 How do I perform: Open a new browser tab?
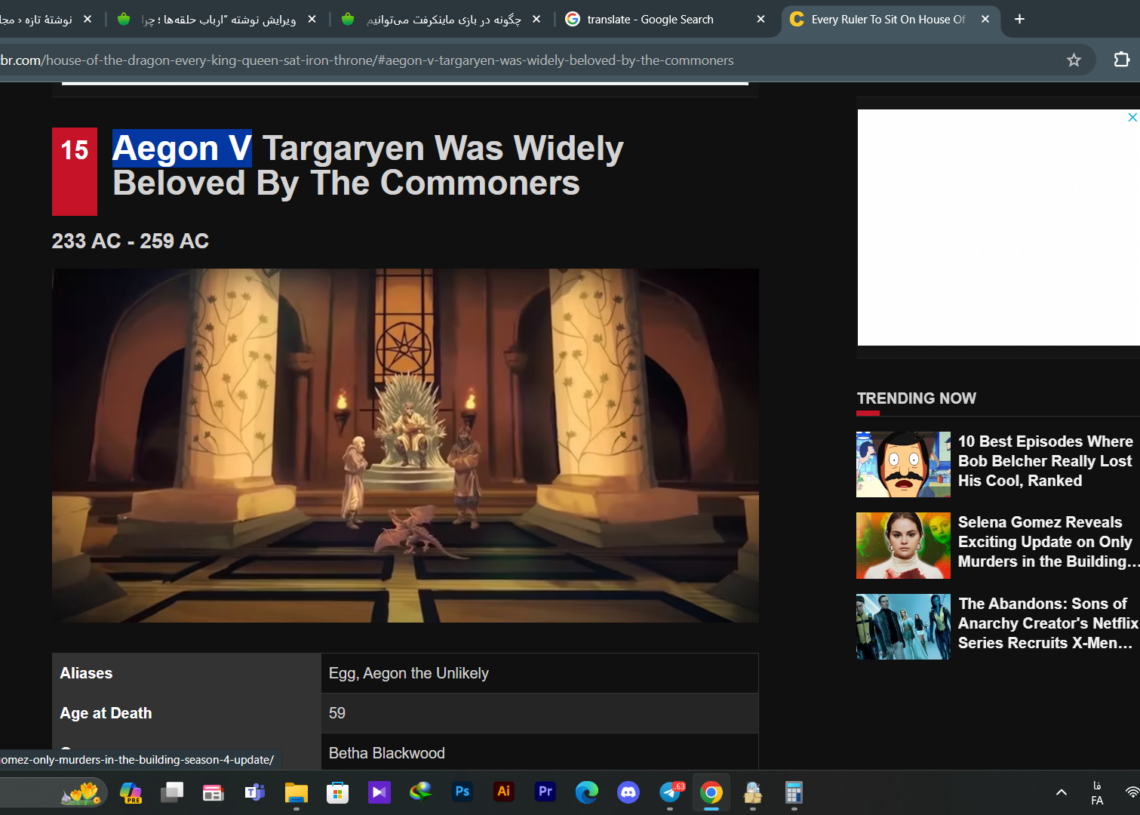pos(1019,20)
